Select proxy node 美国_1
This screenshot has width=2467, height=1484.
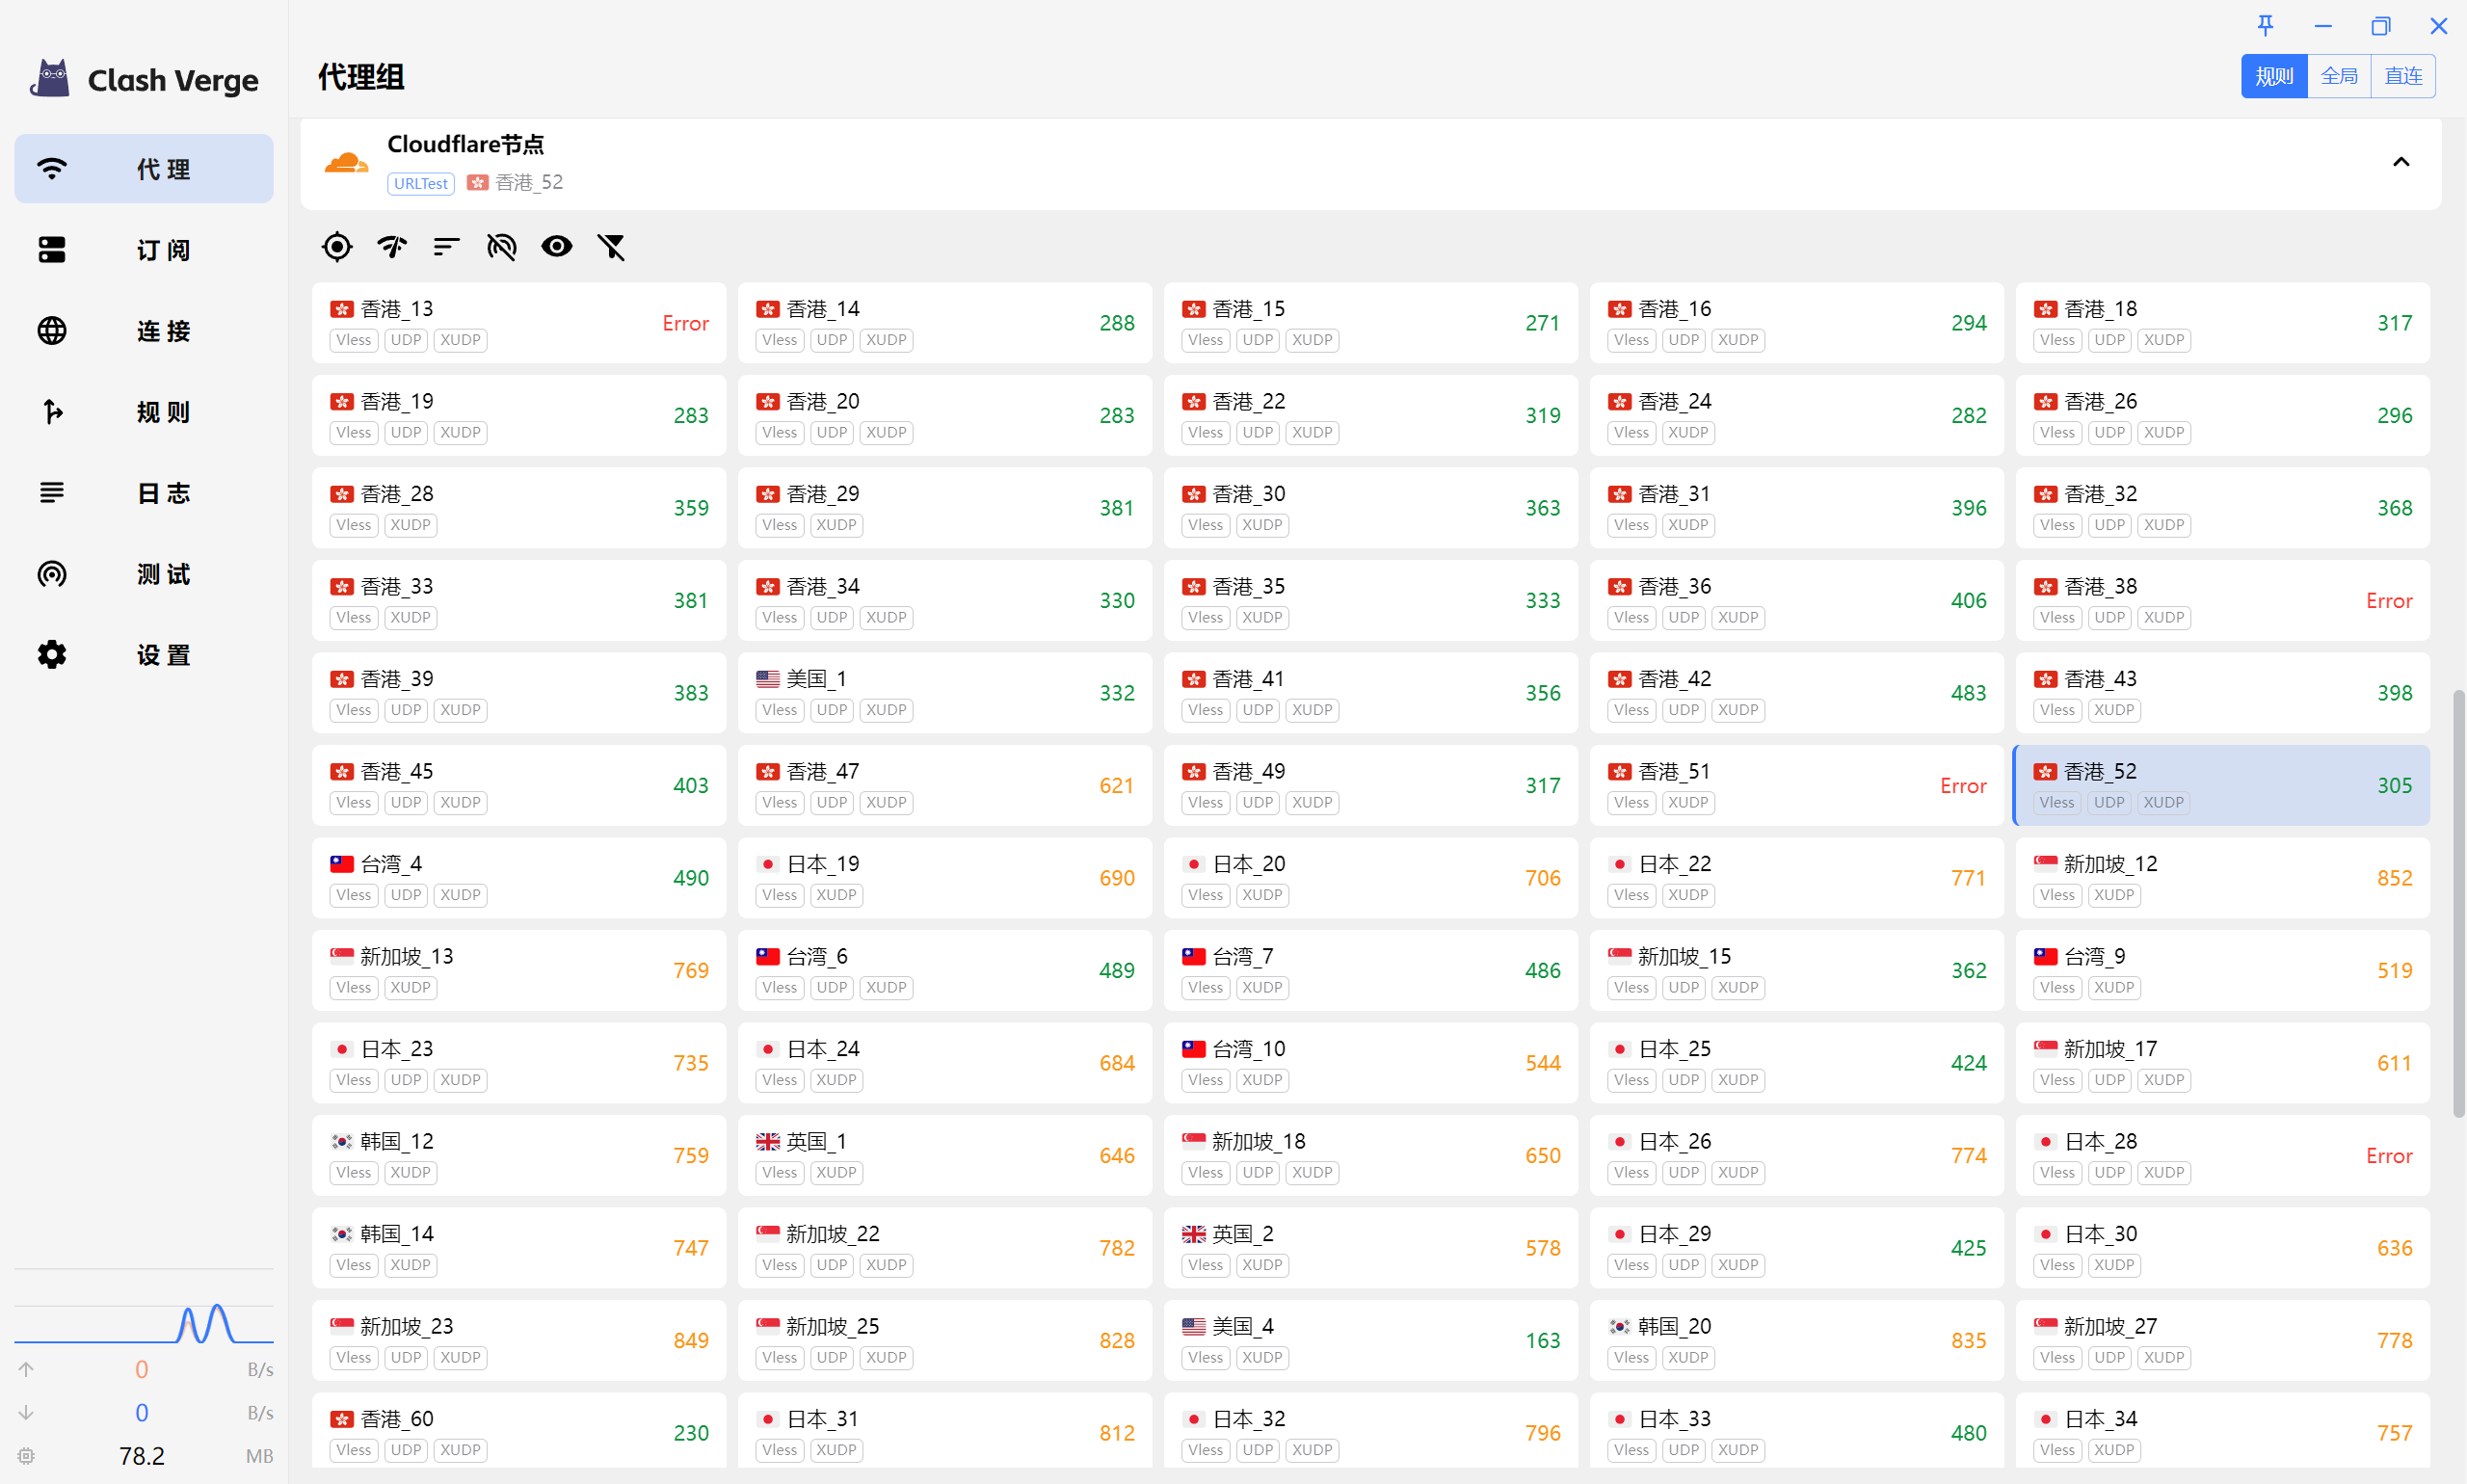tap(945, 693)
